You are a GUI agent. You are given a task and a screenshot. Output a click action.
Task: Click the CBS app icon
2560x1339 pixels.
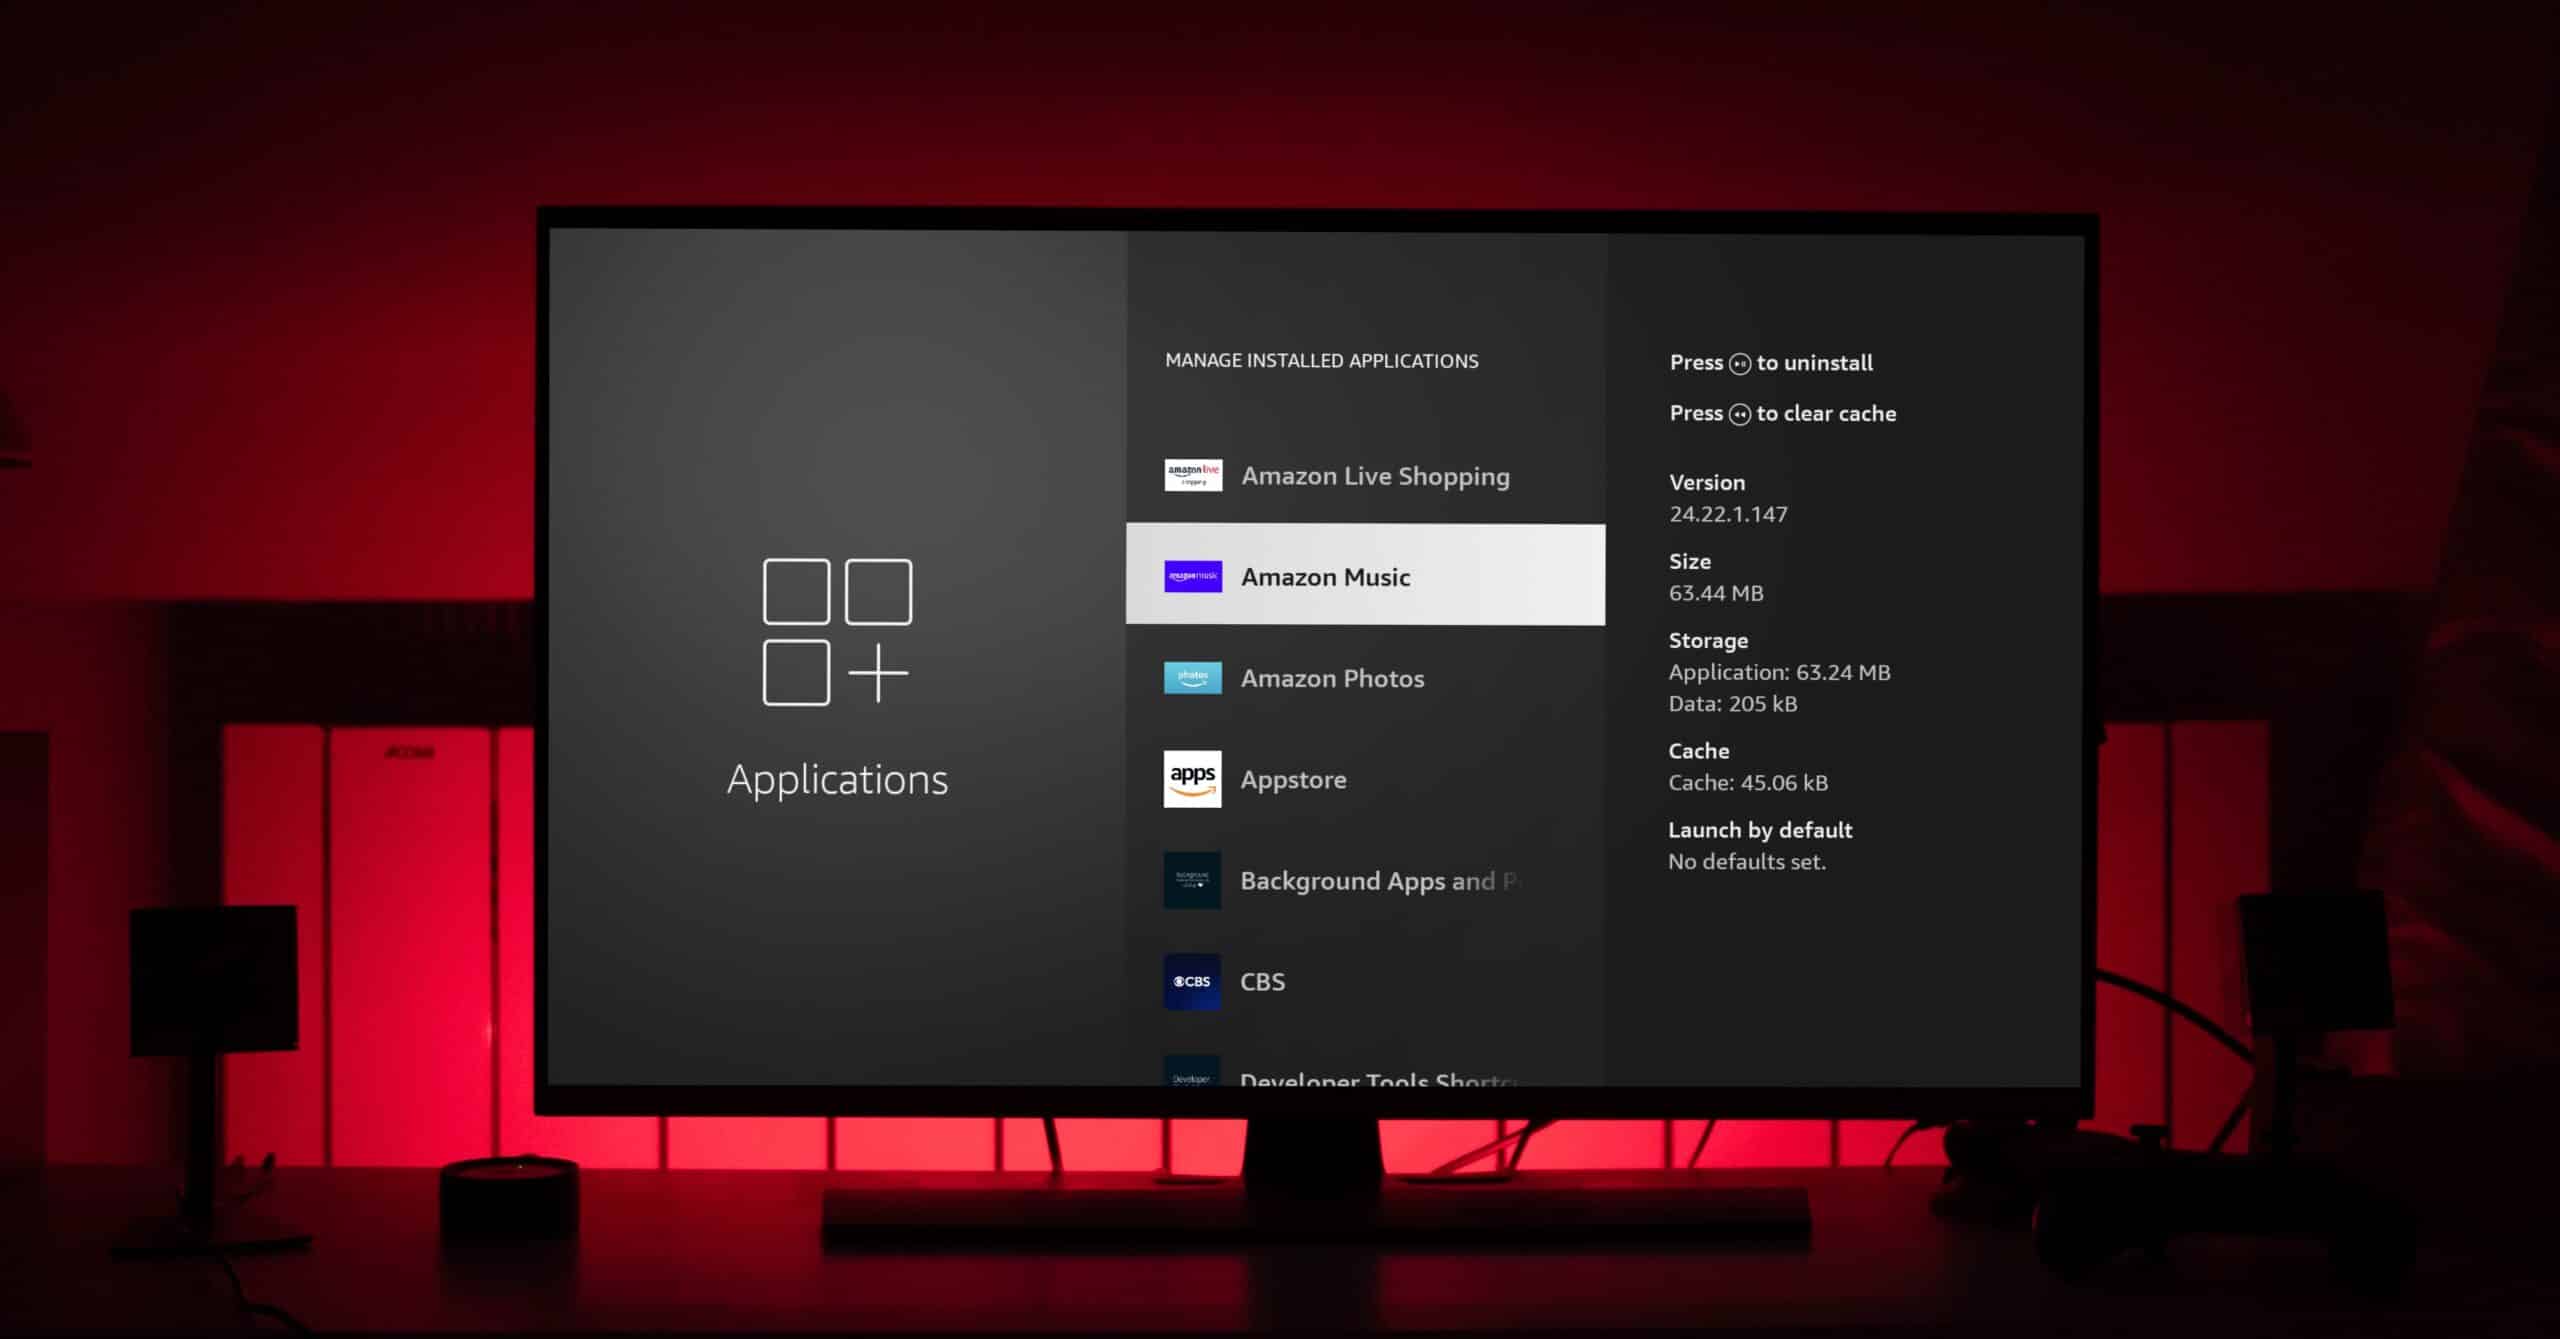pyautogui.click(x=1193, y=981)
